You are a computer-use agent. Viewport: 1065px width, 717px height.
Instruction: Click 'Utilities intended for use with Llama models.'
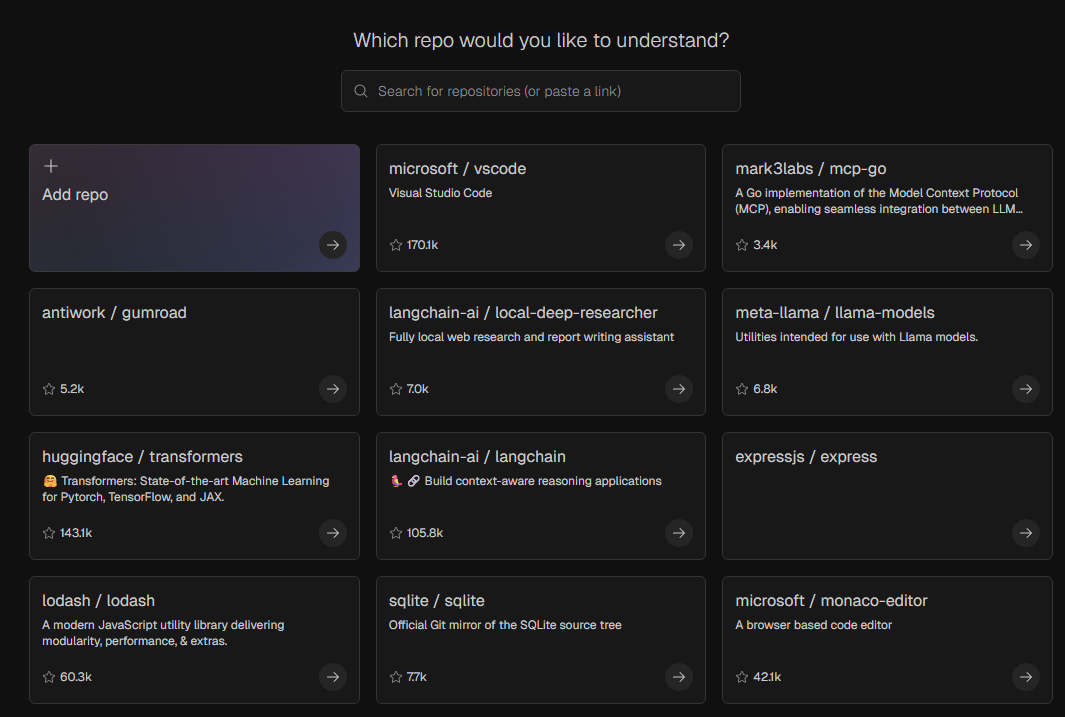tap(856, 337)
